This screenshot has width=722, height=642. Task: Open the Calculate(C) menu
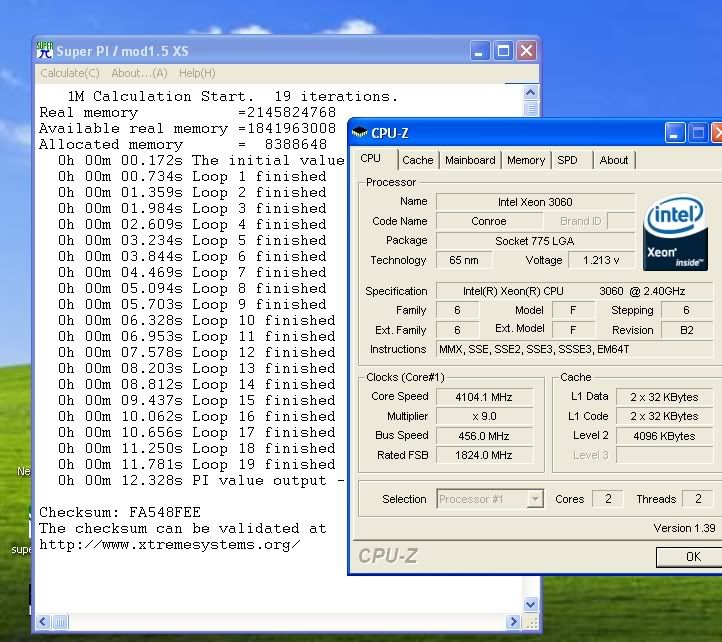pos(70,73)
